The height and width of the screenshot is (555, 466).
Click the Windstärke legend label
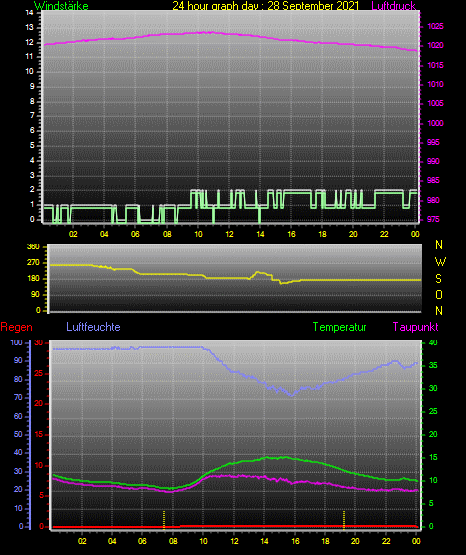click(61, 6)
